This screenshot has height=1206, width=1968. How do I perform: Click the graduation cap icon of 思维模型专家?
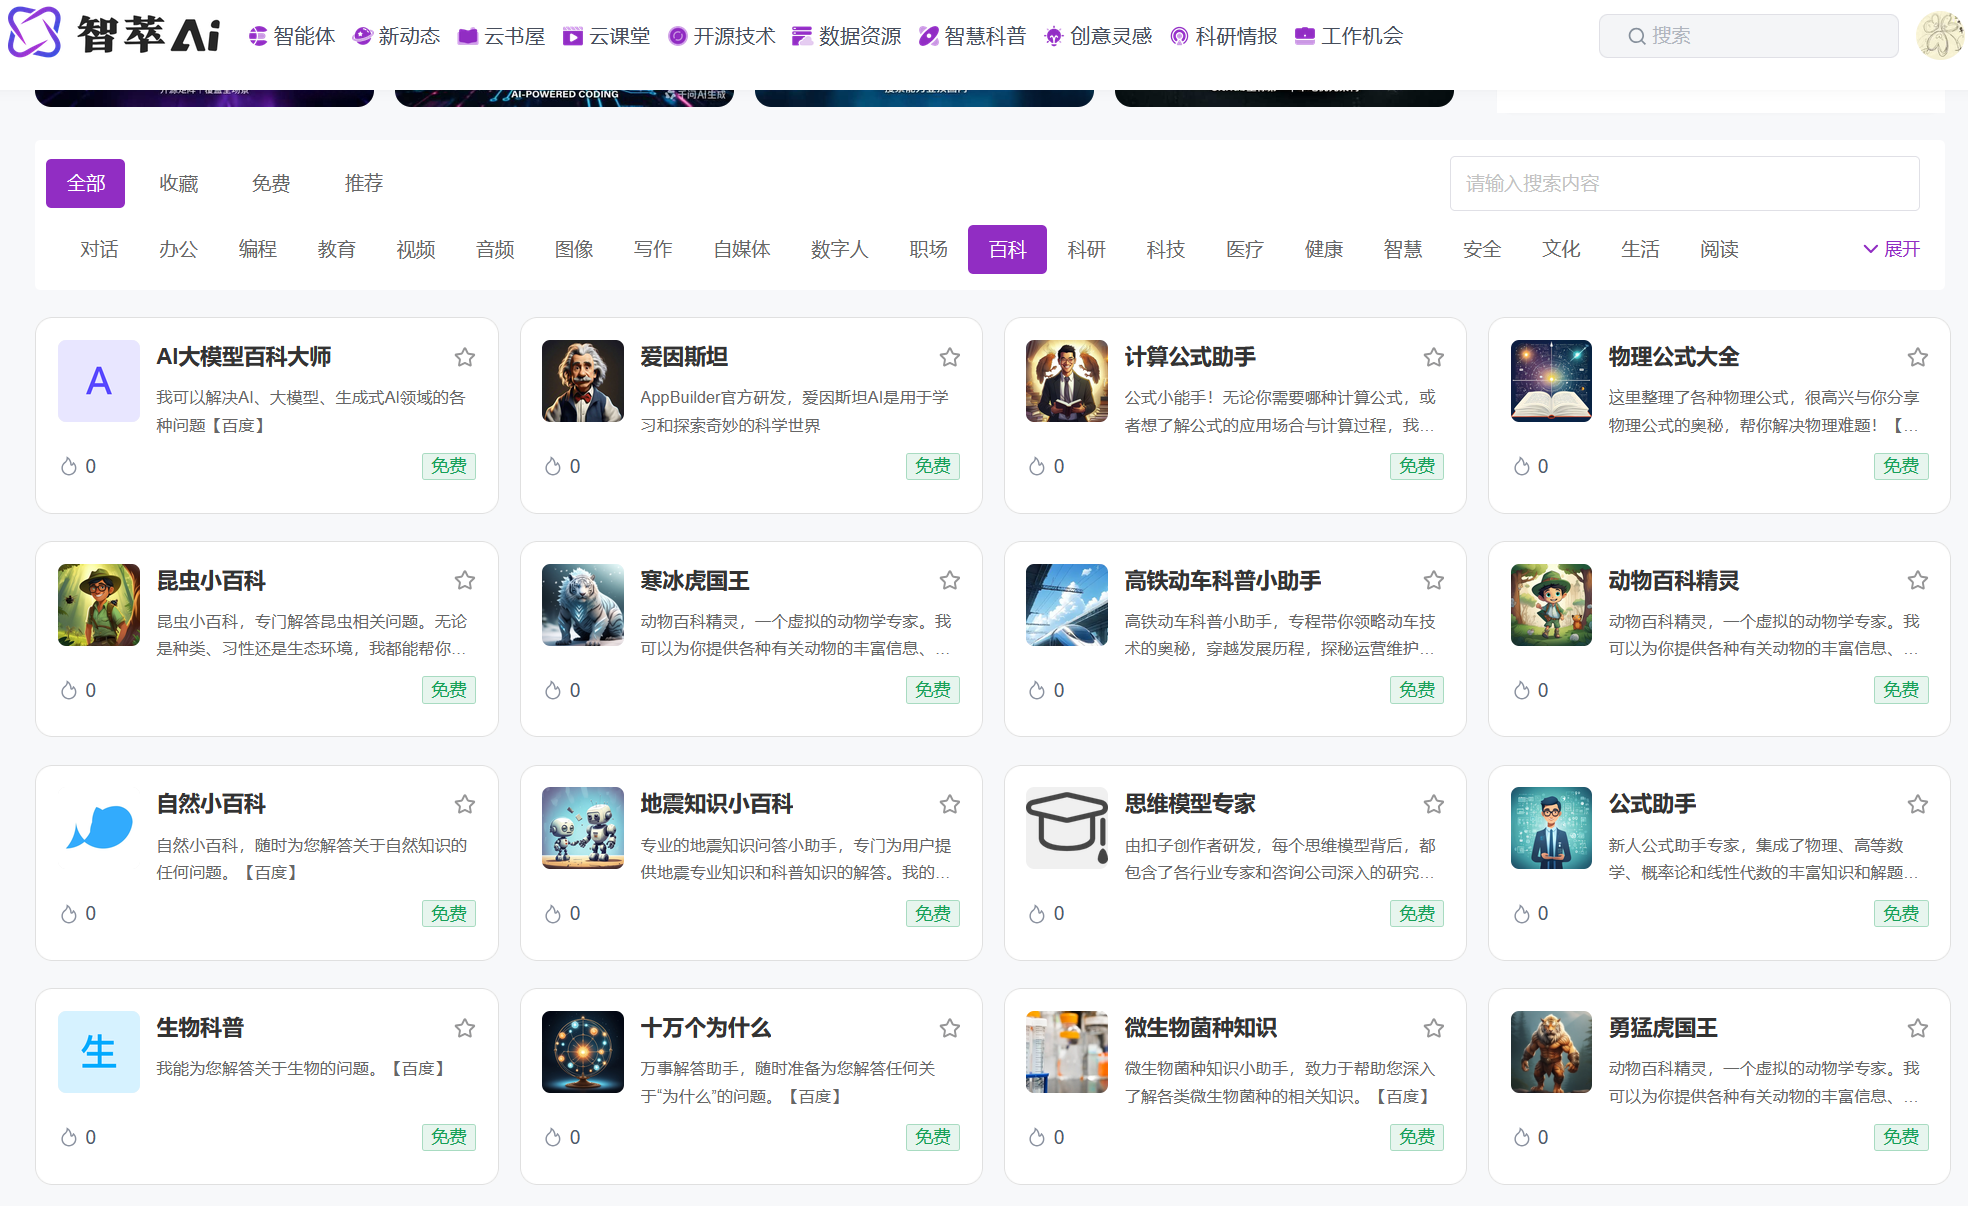(x=1067, y=828)
